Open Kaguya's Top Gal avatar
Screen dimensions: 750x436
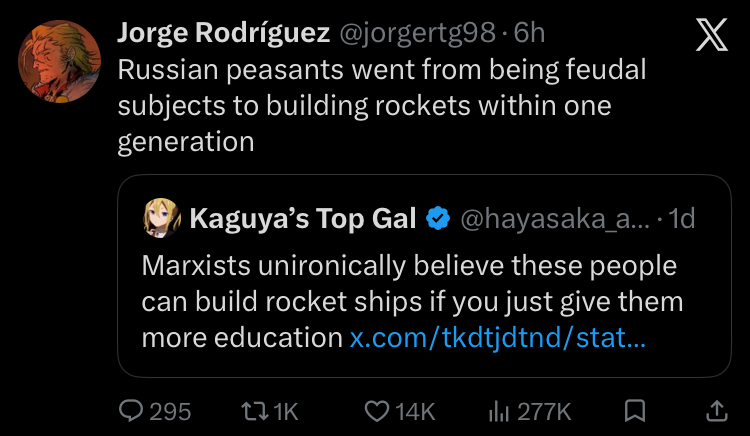pyautogui.click(x=162, y=219)
